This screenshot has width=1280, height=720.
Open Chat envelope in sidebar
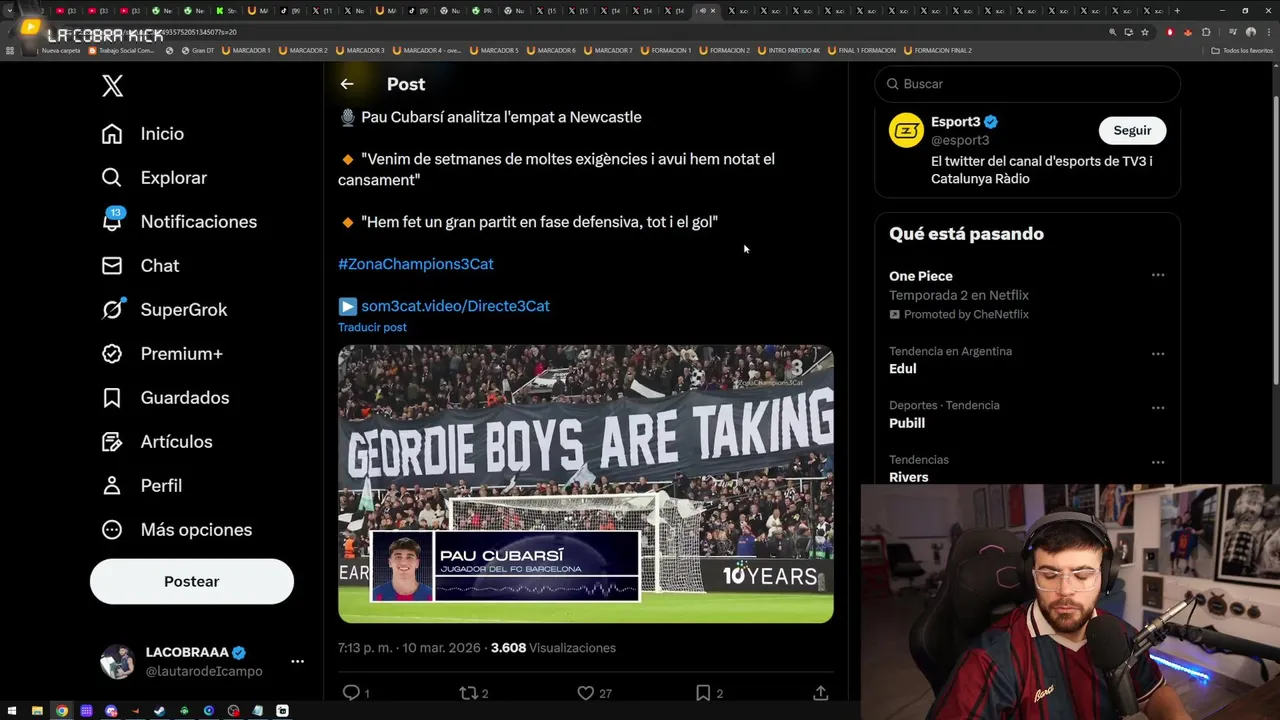pos(140,266)
